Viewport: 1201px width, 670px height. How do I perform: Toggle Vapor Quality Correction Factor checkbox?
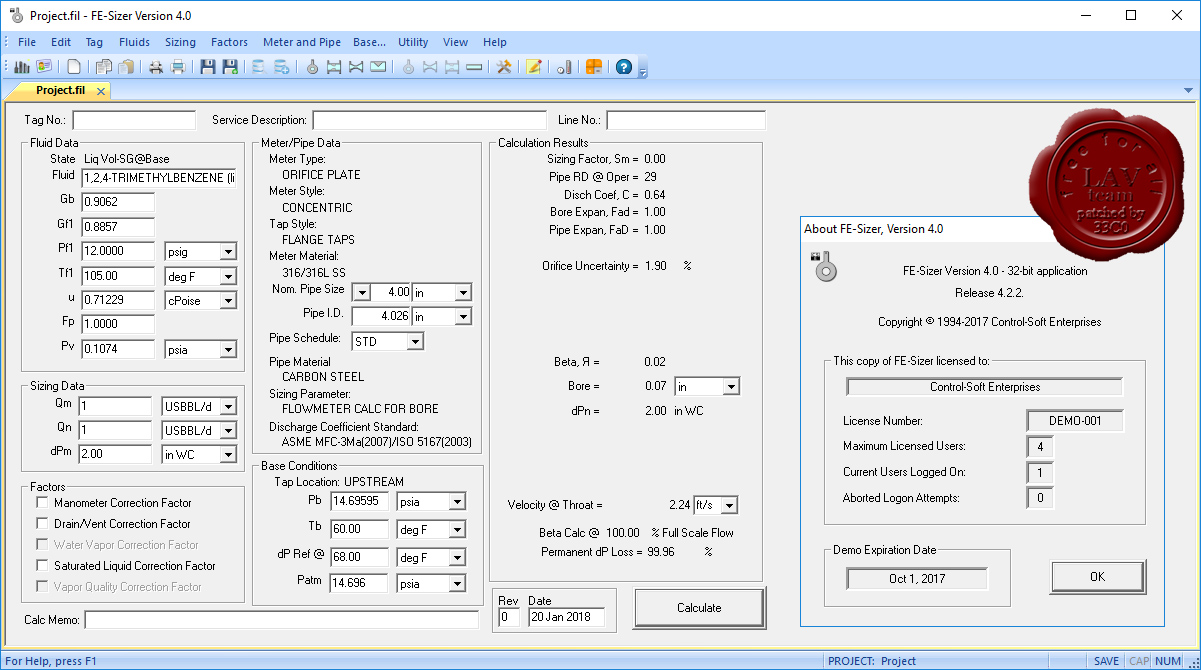42,586
